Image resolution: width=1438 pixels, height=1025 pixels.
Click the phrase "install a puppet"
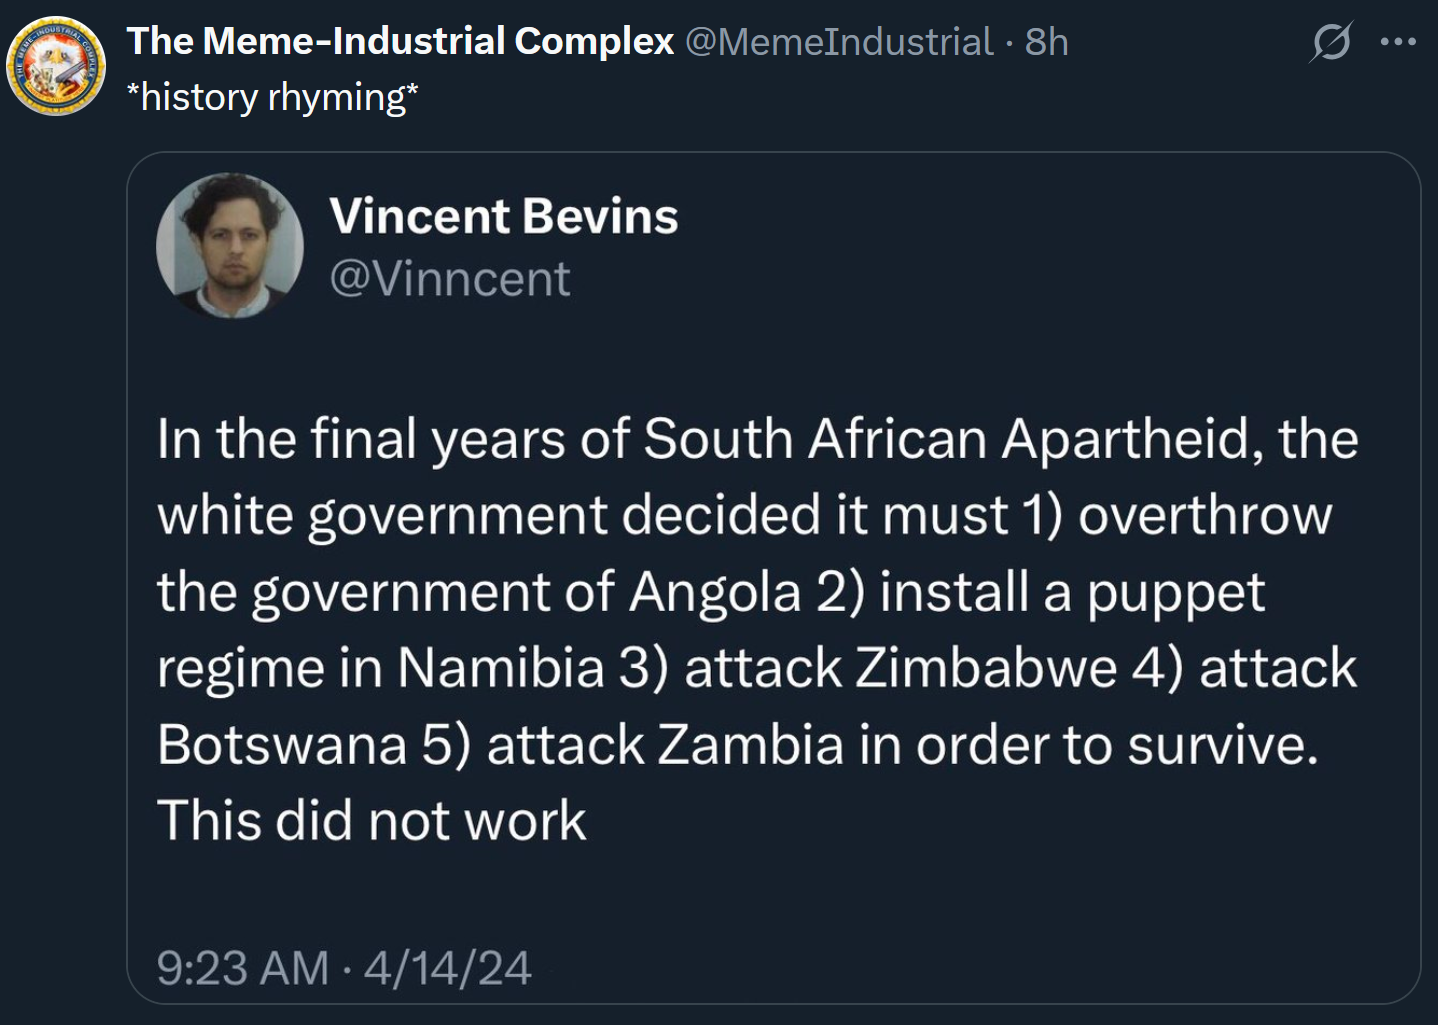[1072, 592]
